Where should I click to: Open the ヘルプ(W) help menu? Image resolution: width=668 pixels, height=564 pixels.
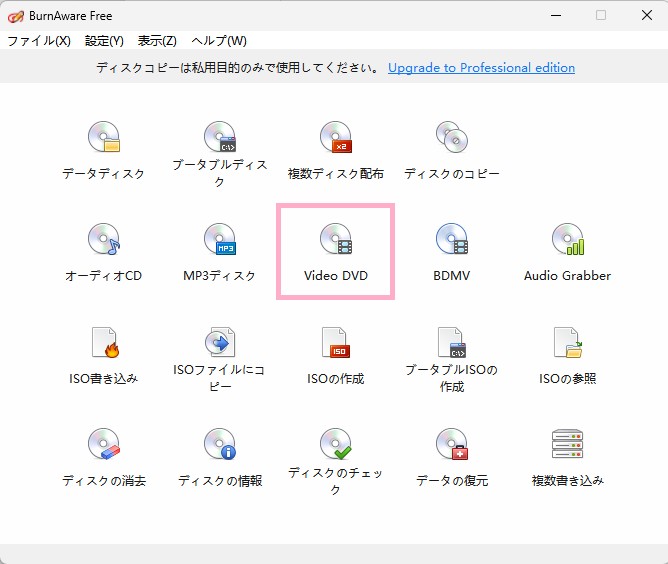(219, 41)
